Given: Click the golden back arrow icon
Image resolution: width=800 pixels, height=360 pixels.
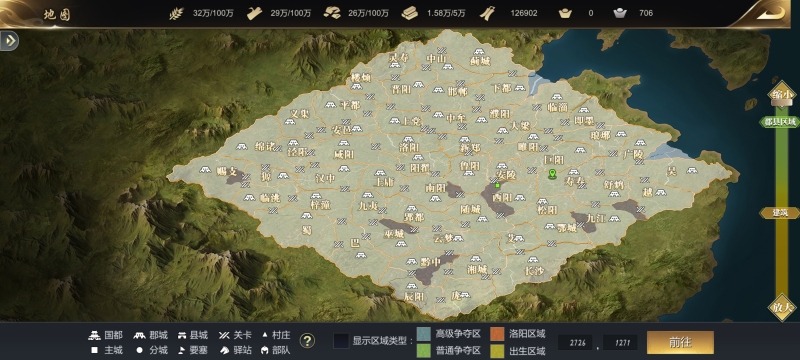Looking at the screenshot, I should (770, 13).
